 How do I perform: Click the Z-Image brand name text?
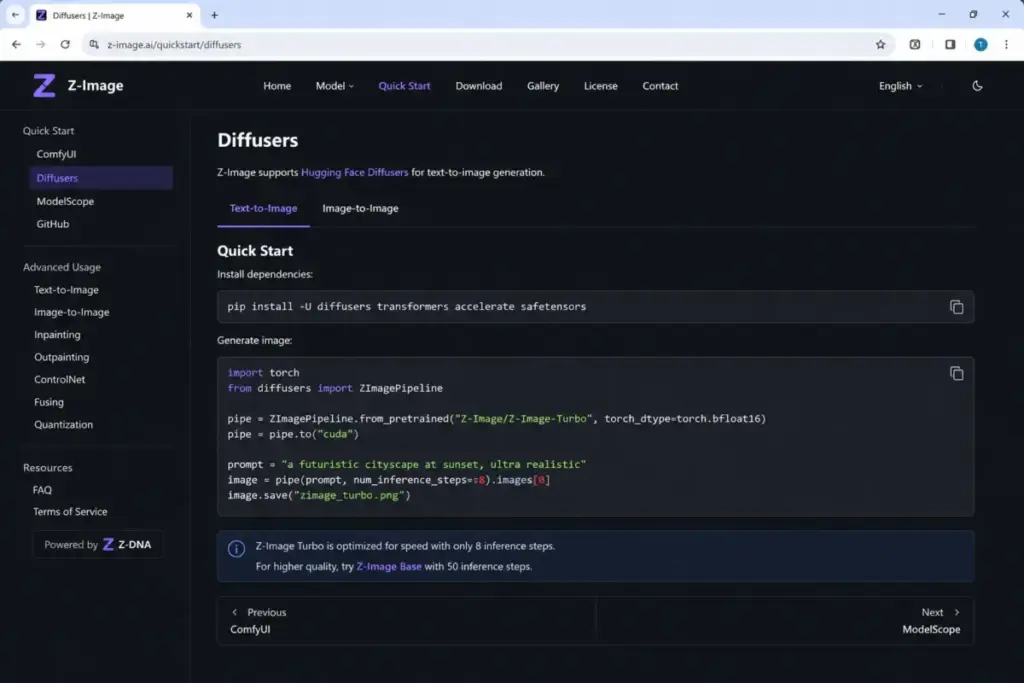point(95,86)
